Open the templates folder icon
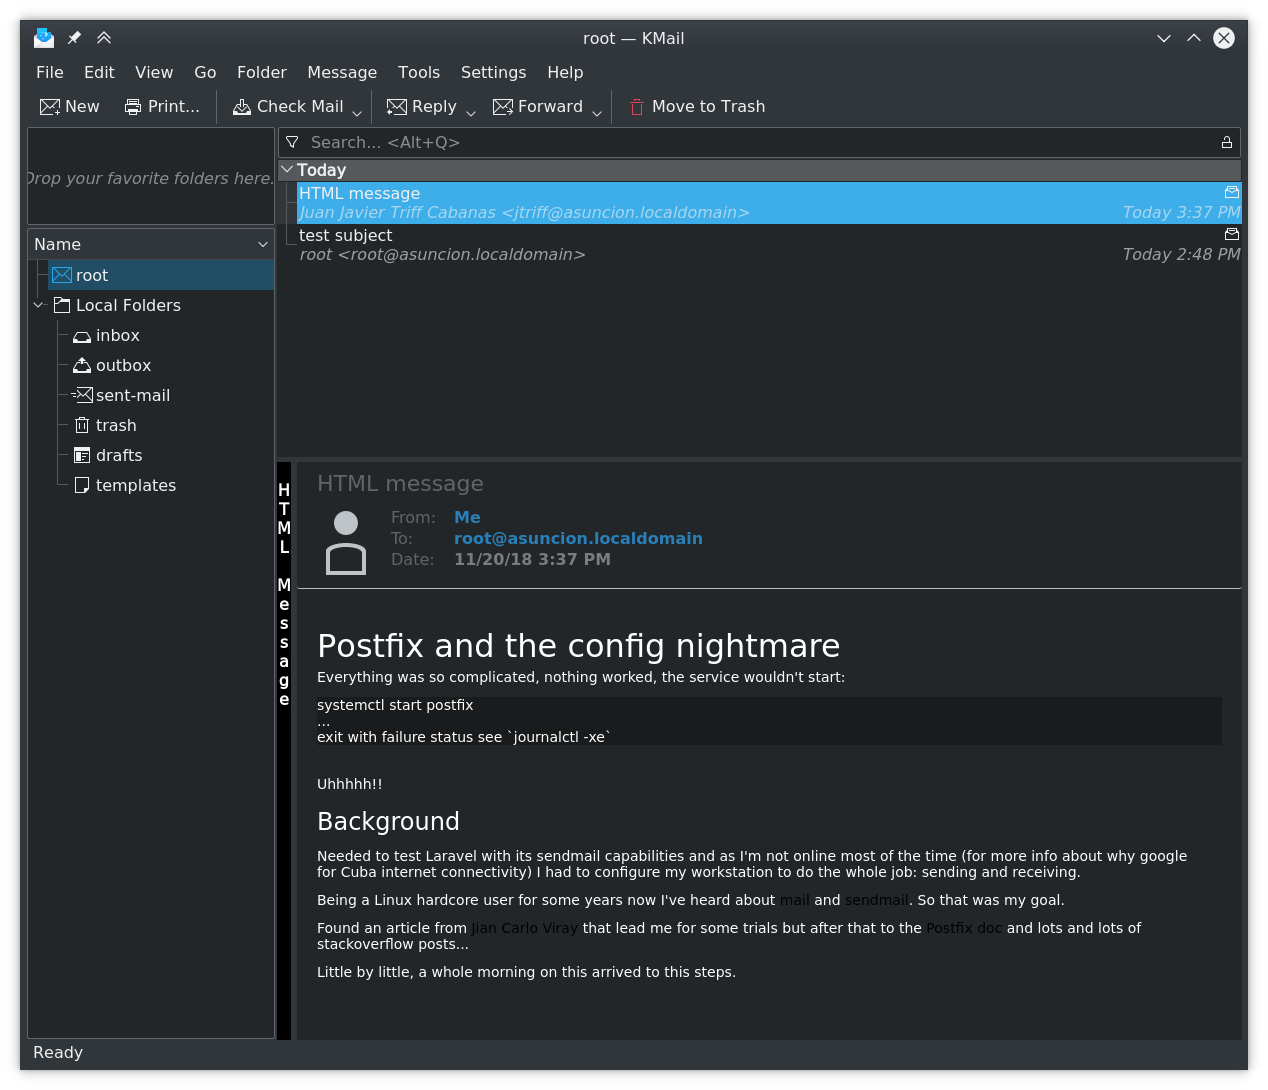 81,485
